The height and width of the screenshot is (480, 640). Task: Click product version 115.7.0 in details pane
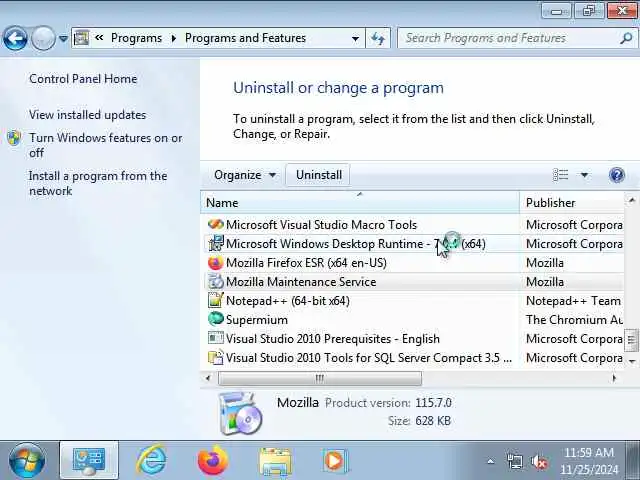coord(433,403)
